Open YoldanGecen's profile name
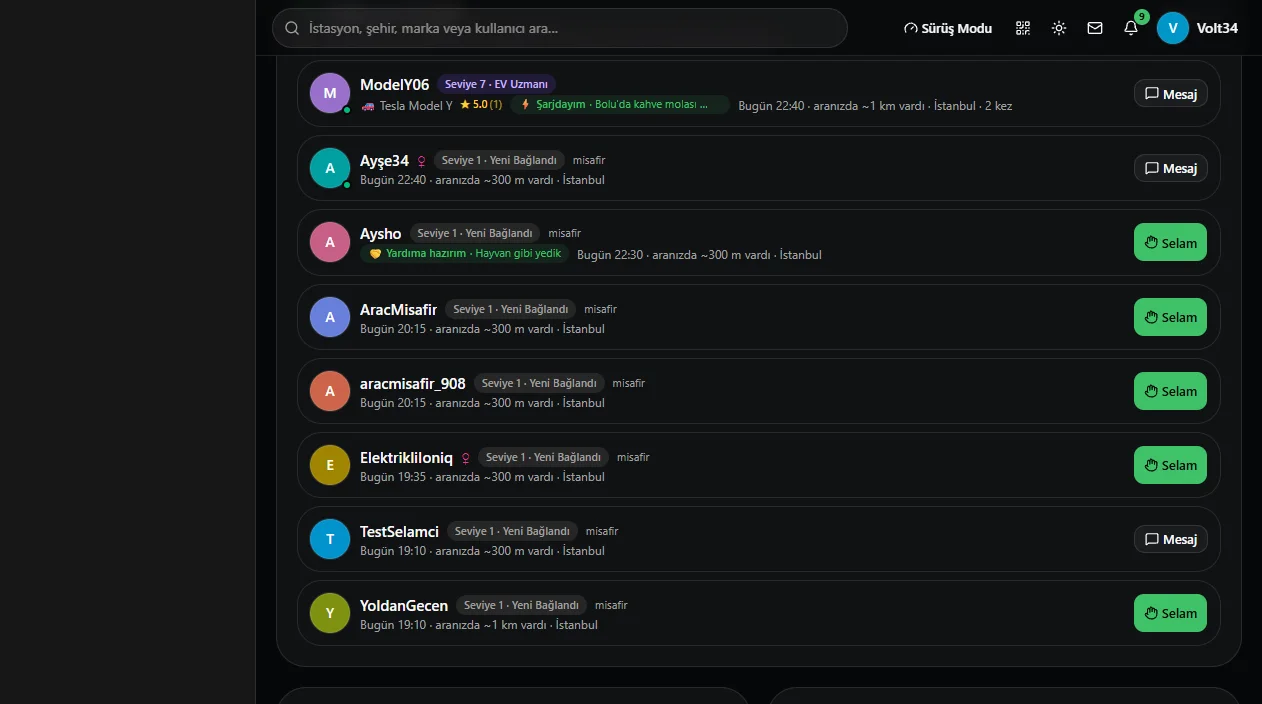 [x=404, y=605]
